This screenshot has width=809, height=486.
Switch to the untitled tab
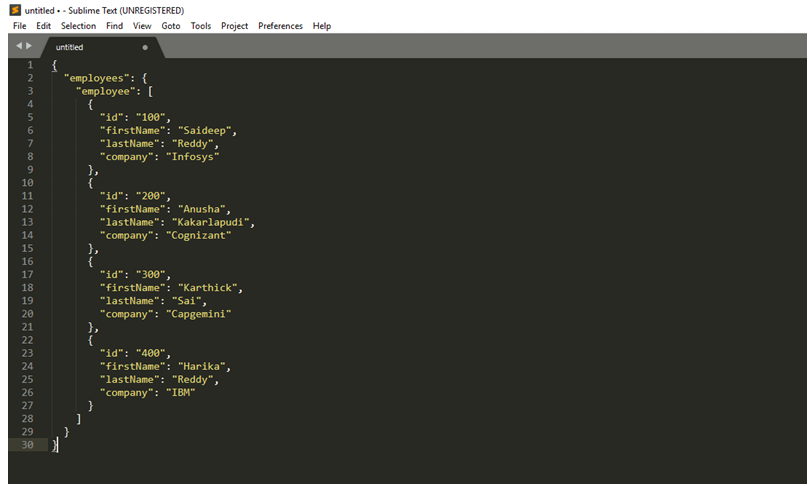click(70, 47)
